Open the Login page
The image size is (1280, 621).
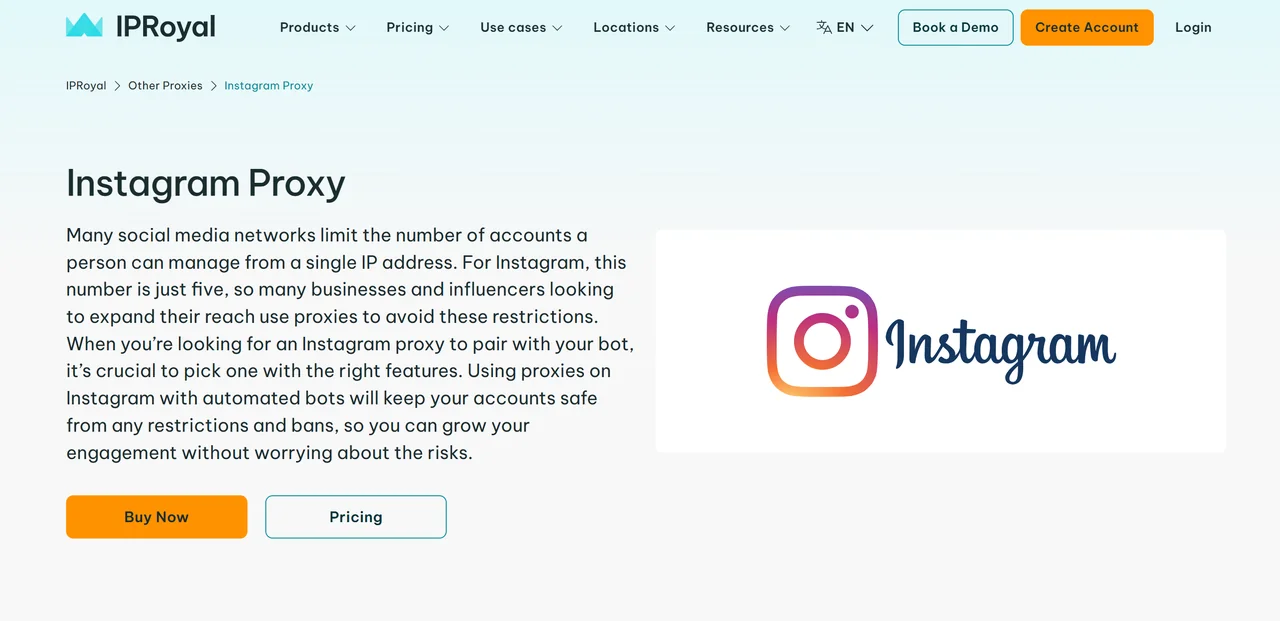tap(1192, 27)
